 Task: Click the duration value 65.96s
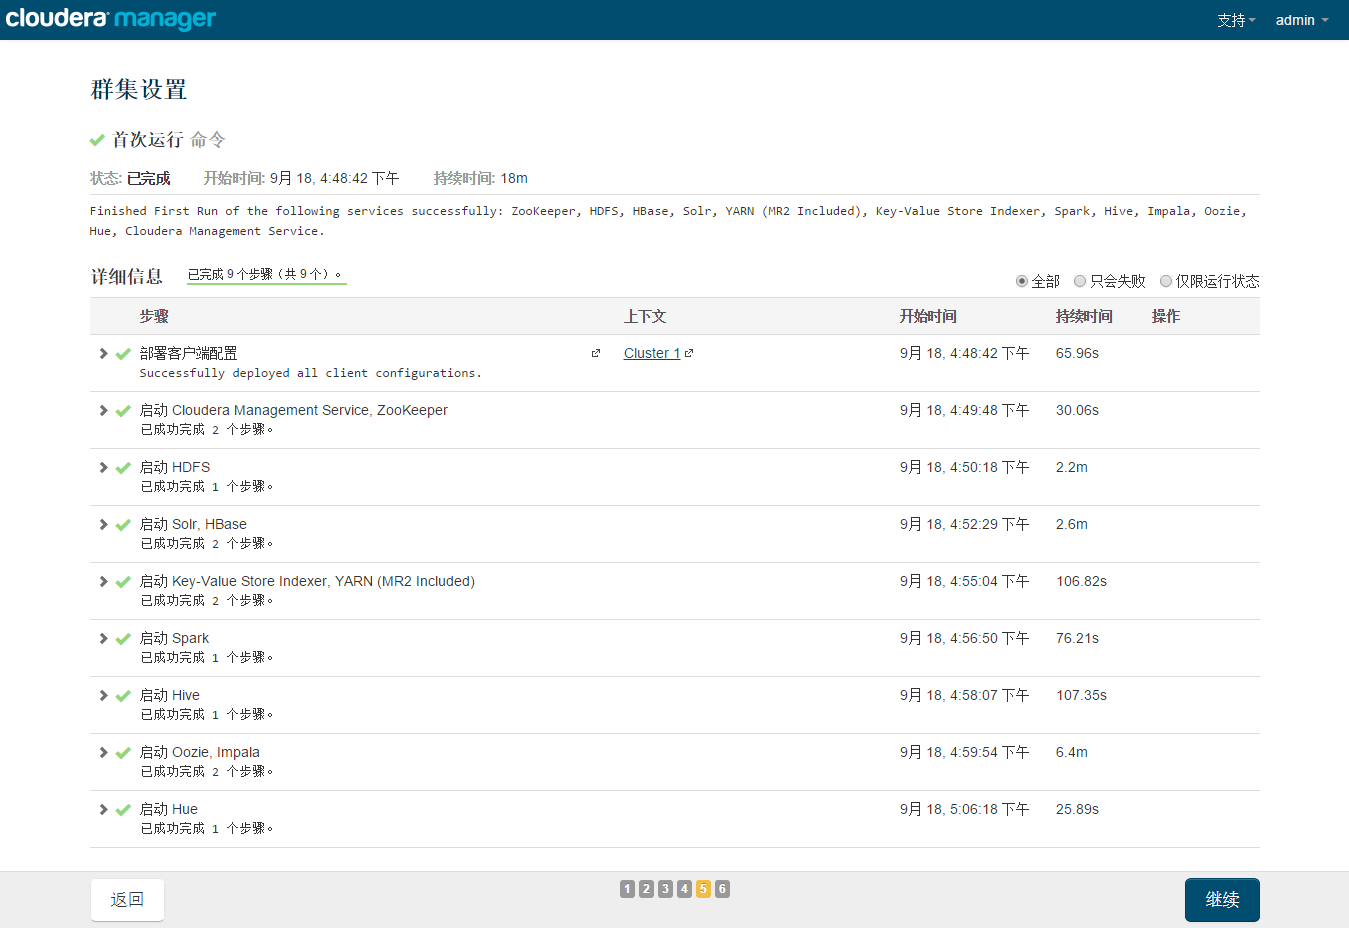(x=1077, y=353)
